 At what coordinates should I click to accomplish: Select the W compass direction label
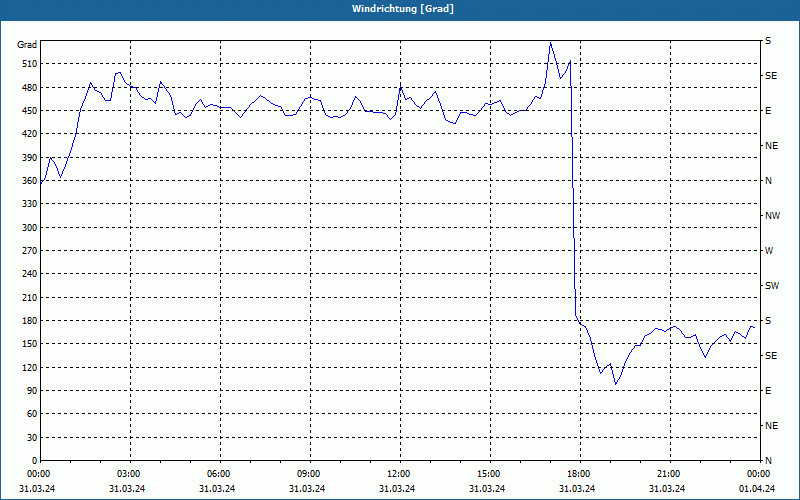tap(769, 251)
